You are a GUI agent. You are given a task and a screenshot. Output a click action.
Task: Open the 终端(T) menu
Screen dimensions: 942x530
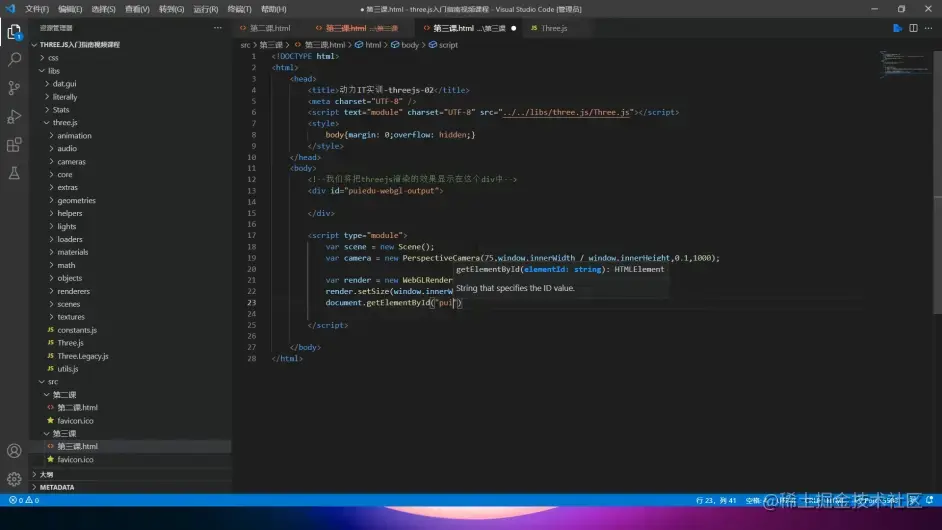(x=239, y=9)
